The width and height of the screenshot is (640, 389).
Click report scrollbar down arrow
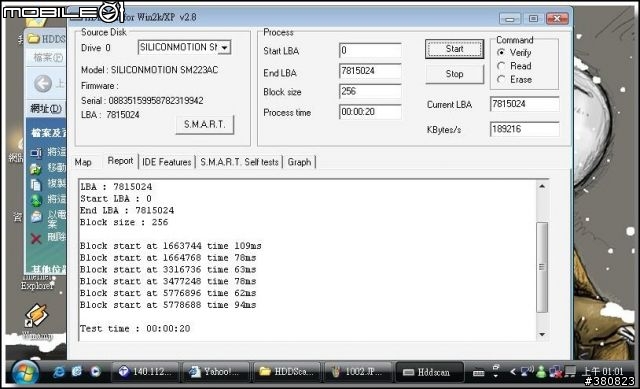point(542,334)
